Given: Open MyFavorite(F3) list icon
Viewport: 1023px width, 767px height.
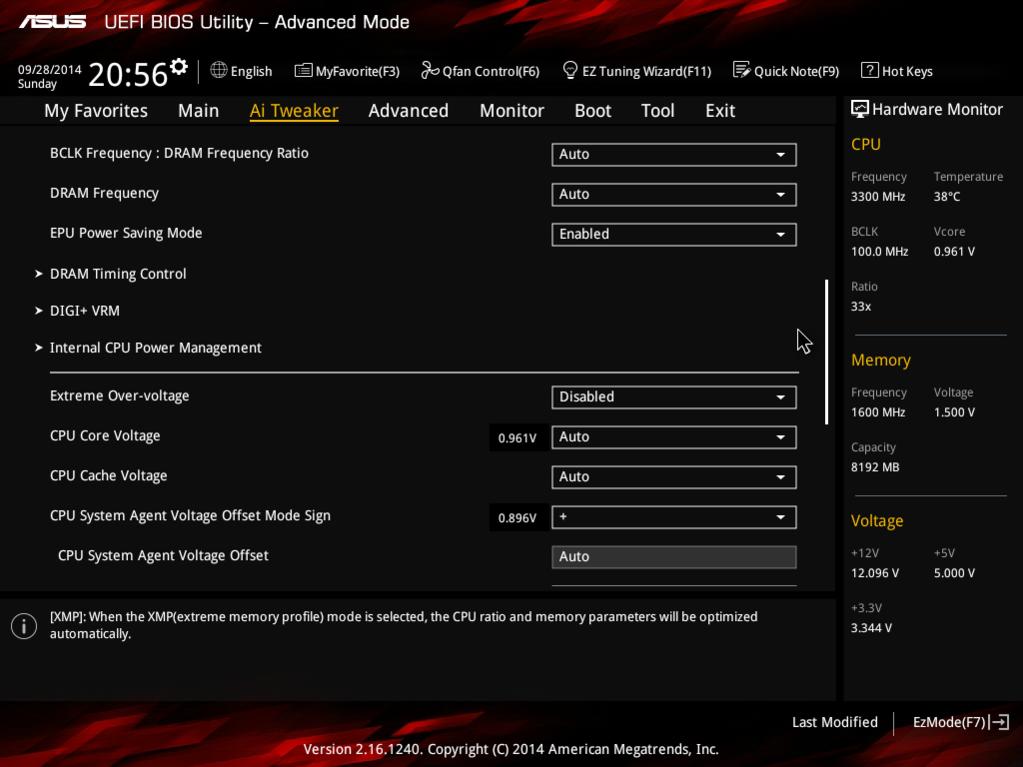Looking at the screenshot, I should pos(303,70).
